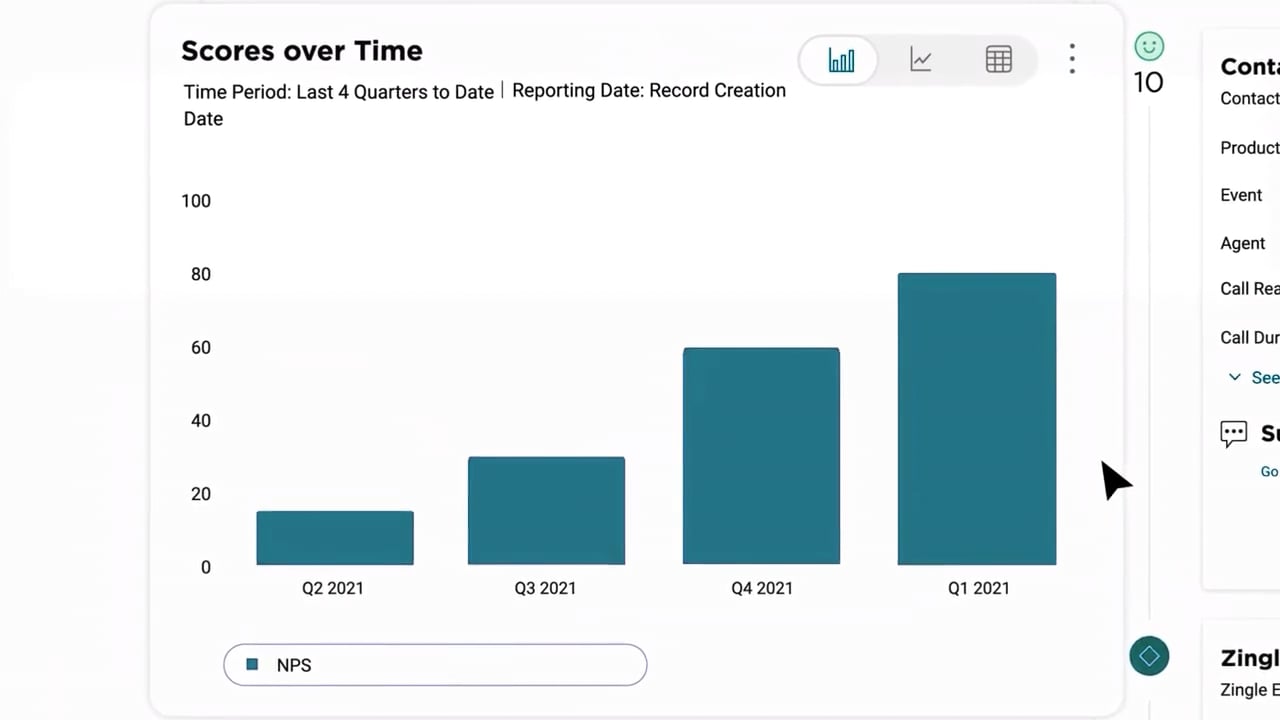Switch to the bar chart view
This screenshot has height=720, width=1280.
[841, 60]
